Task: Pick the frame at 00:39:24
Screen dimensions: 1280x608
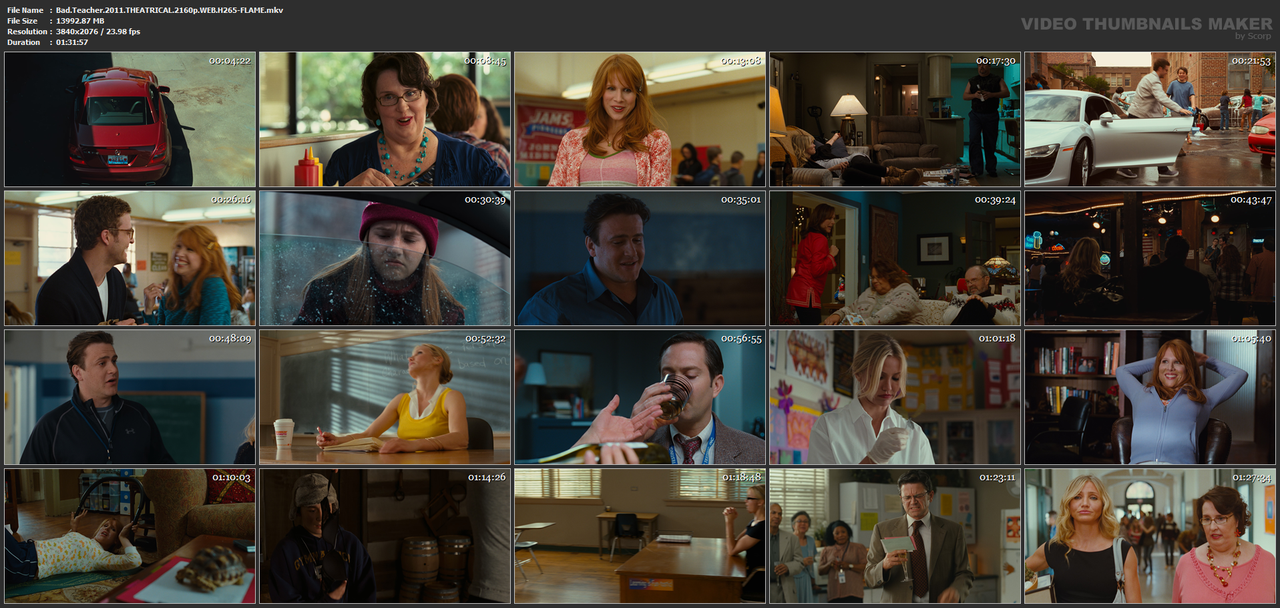Action: coord(895,258)
